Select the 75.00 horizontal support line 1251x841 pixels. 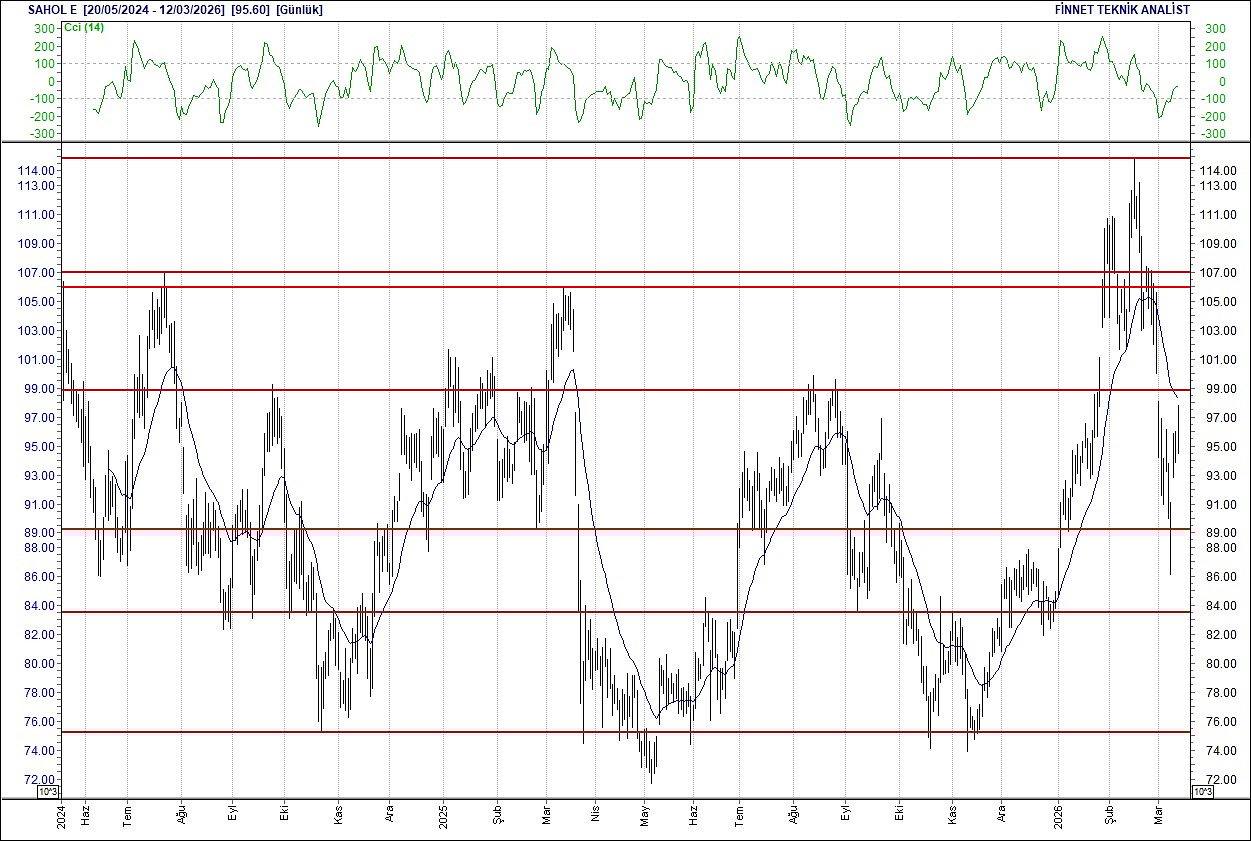(x=600, y=731)
